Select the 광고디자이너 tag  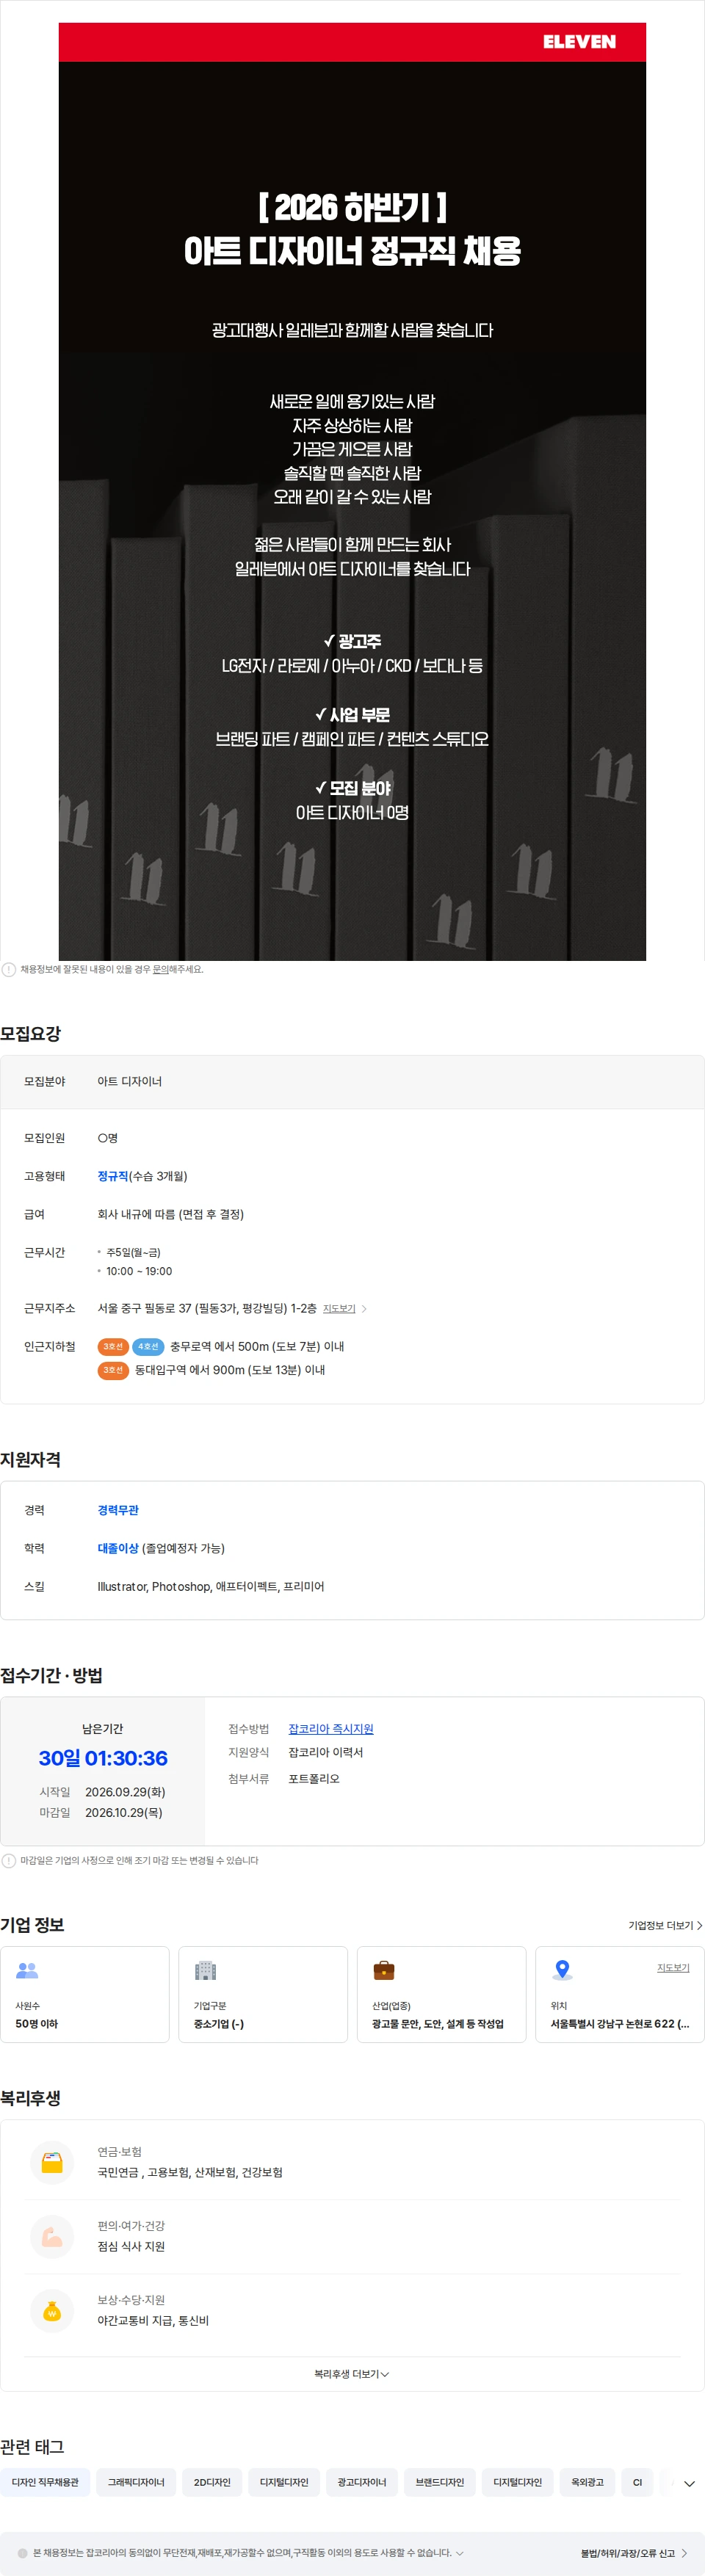(x=361, y=2482)
